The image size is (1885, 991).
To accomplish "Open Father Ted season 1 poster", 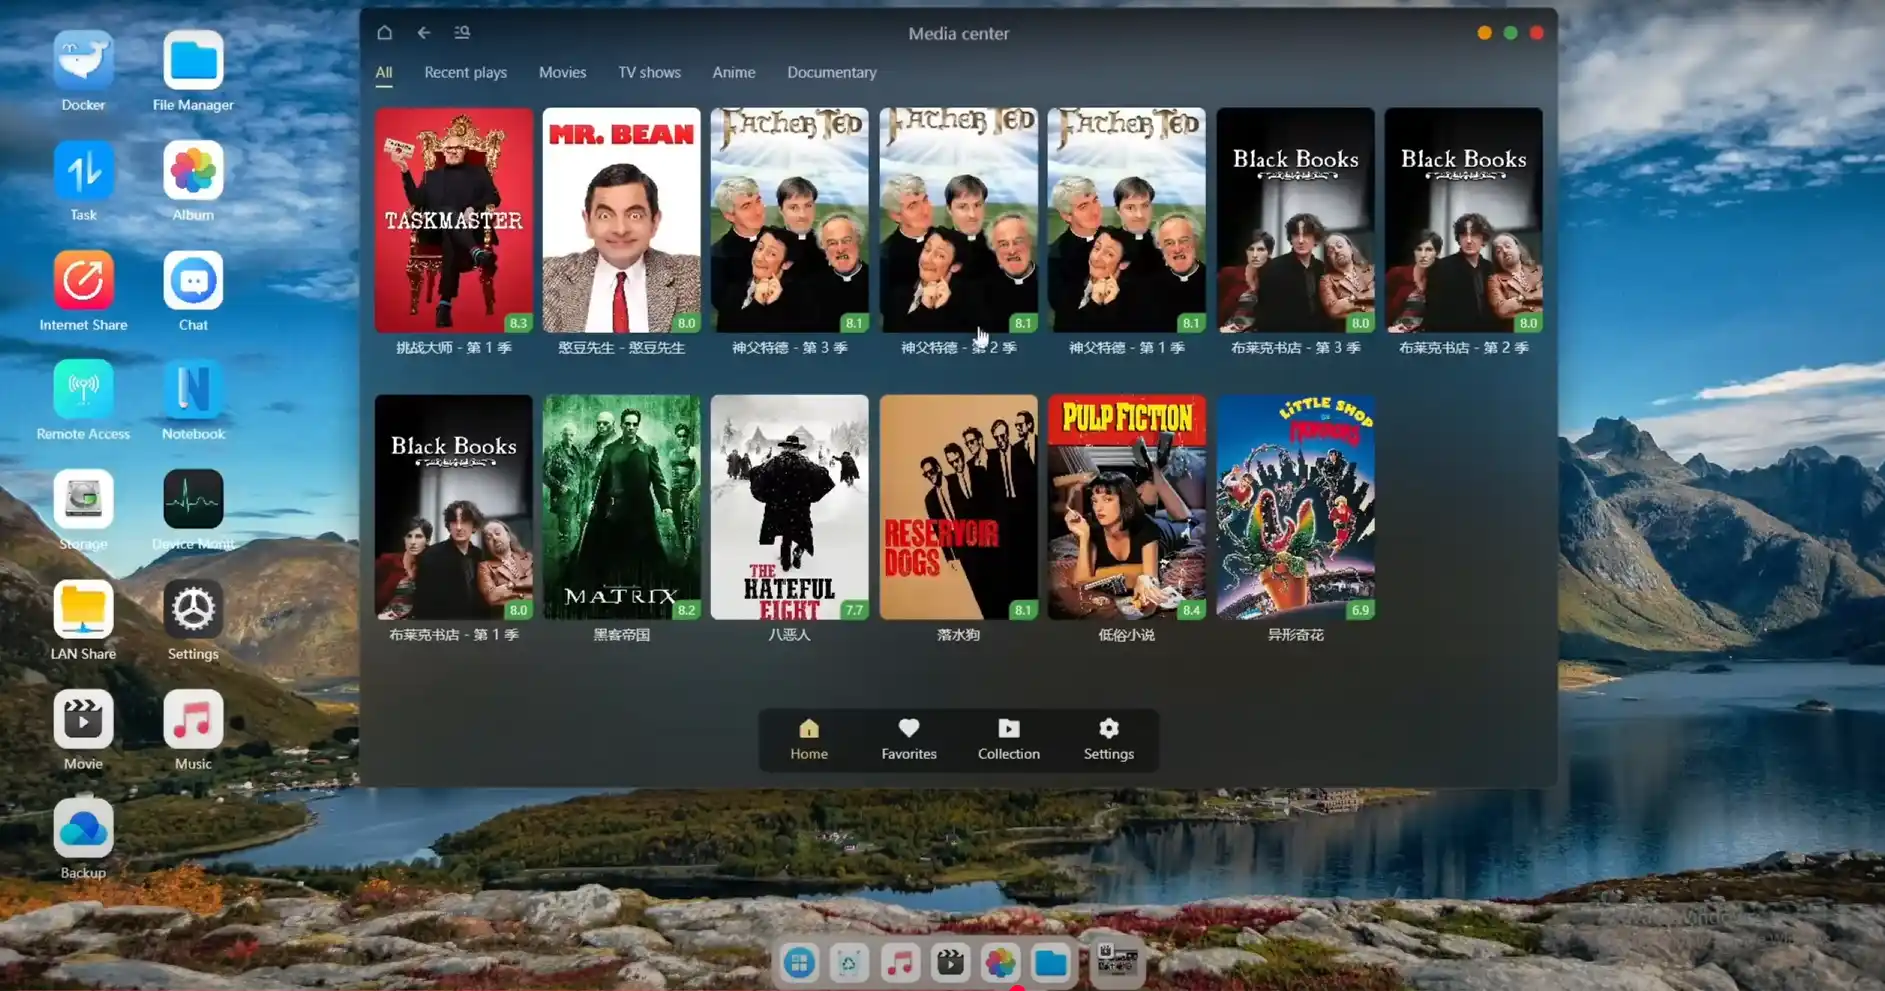I will pyautogui.click(x=1126, y=220).
